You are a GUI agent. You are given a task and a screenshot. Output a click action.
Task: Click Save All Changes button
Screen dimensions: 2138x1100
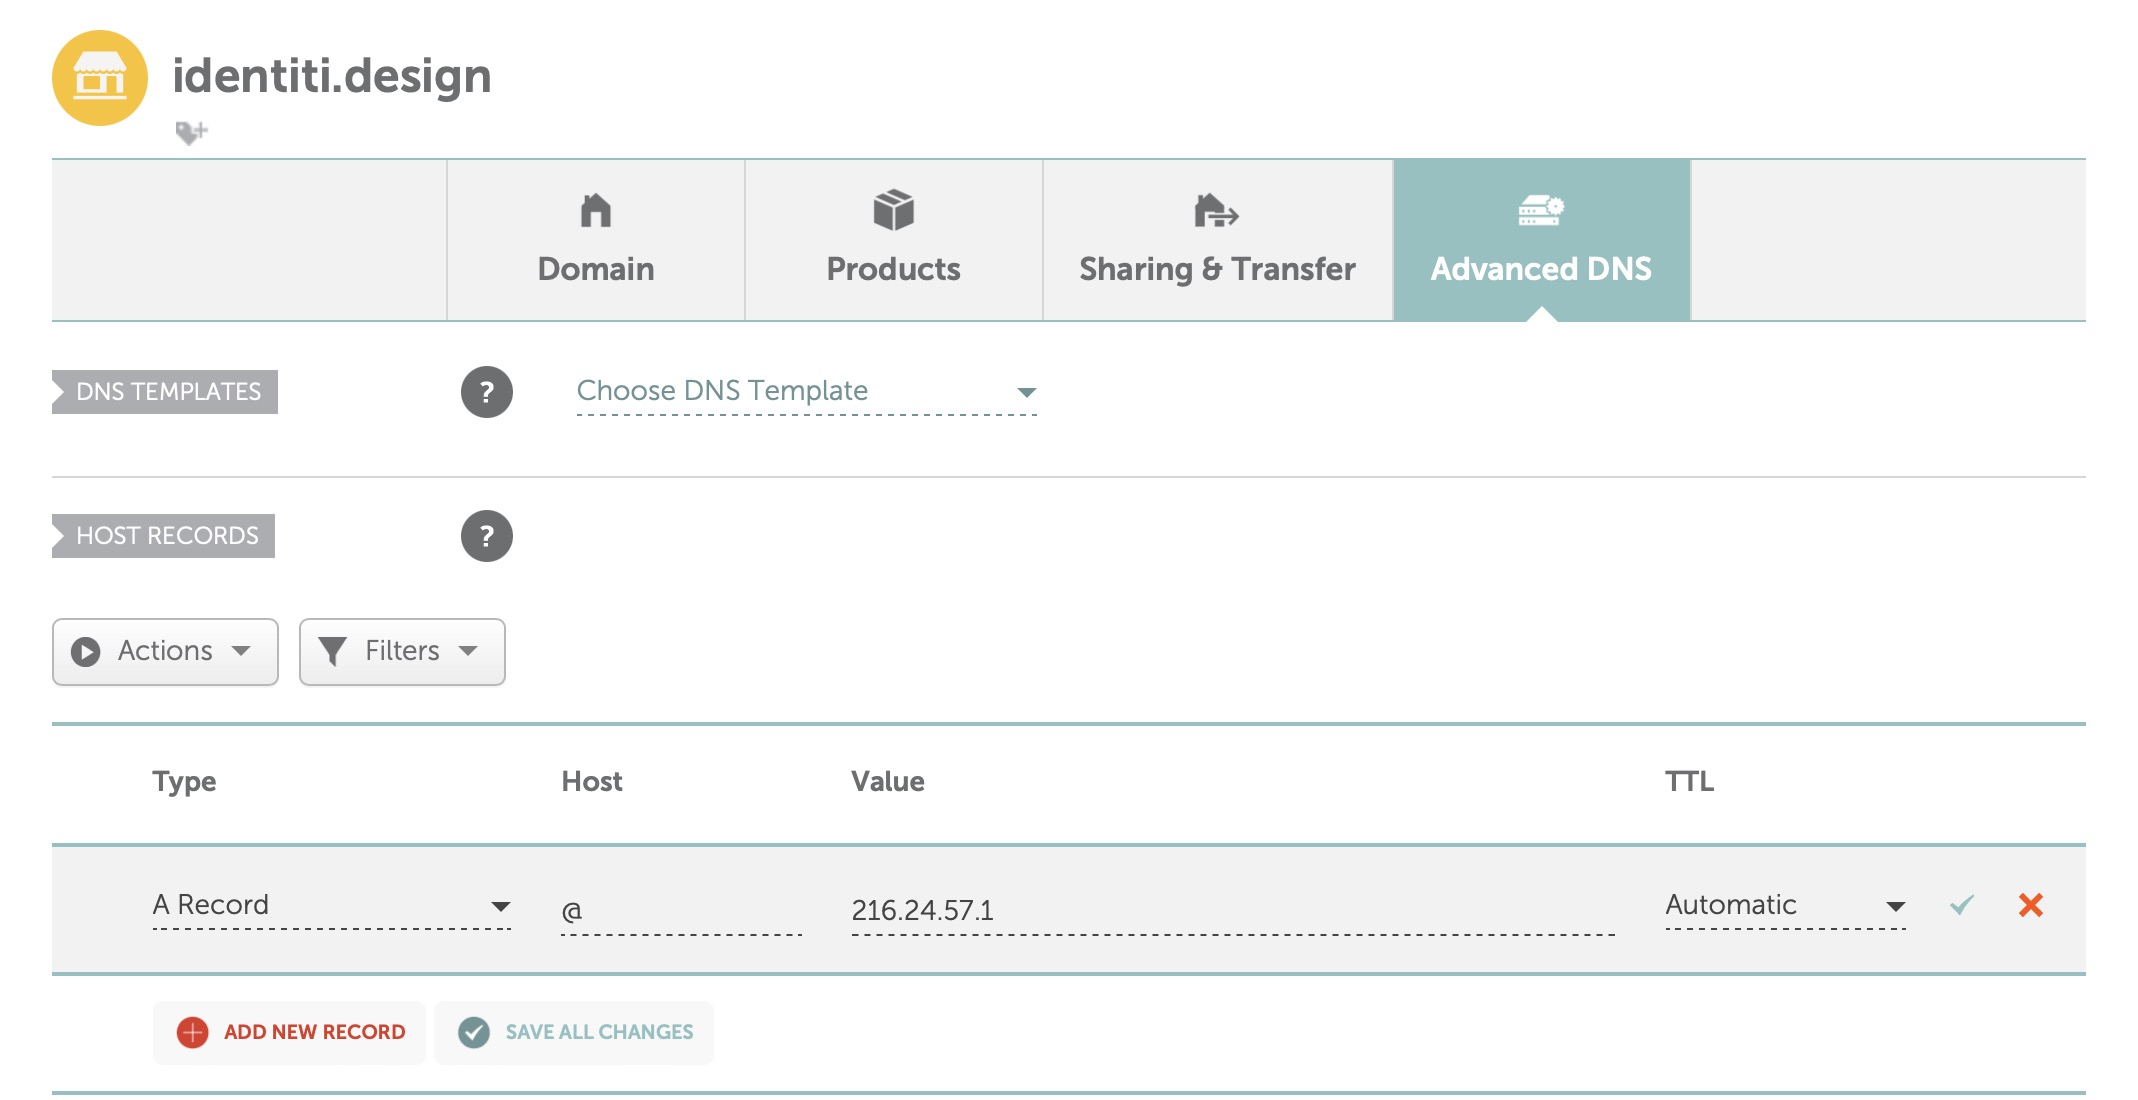pyautogui.click(x=575, y=1032)
